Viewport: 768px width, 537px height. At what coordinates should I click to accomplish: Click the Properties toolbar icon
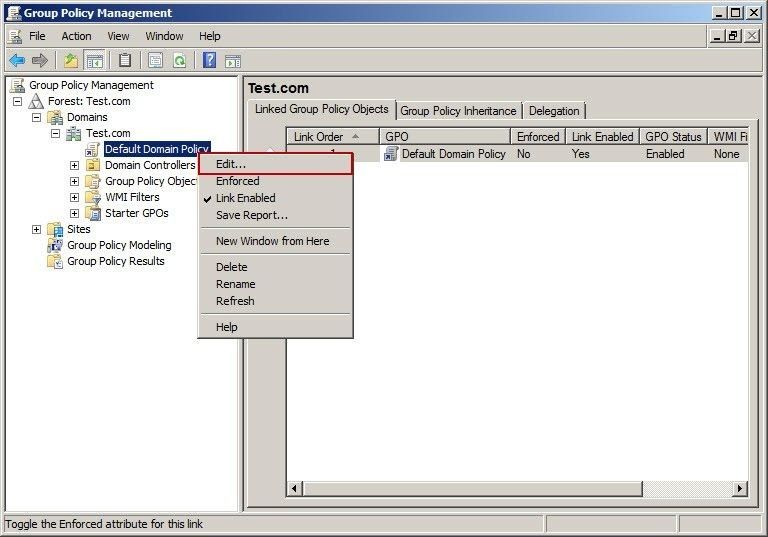pyautogui.click(x=155, y=61)
